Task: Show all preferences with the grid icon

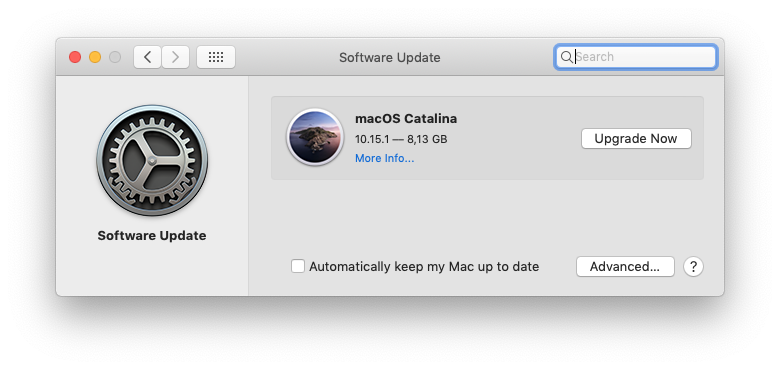Action: point(216,57)
